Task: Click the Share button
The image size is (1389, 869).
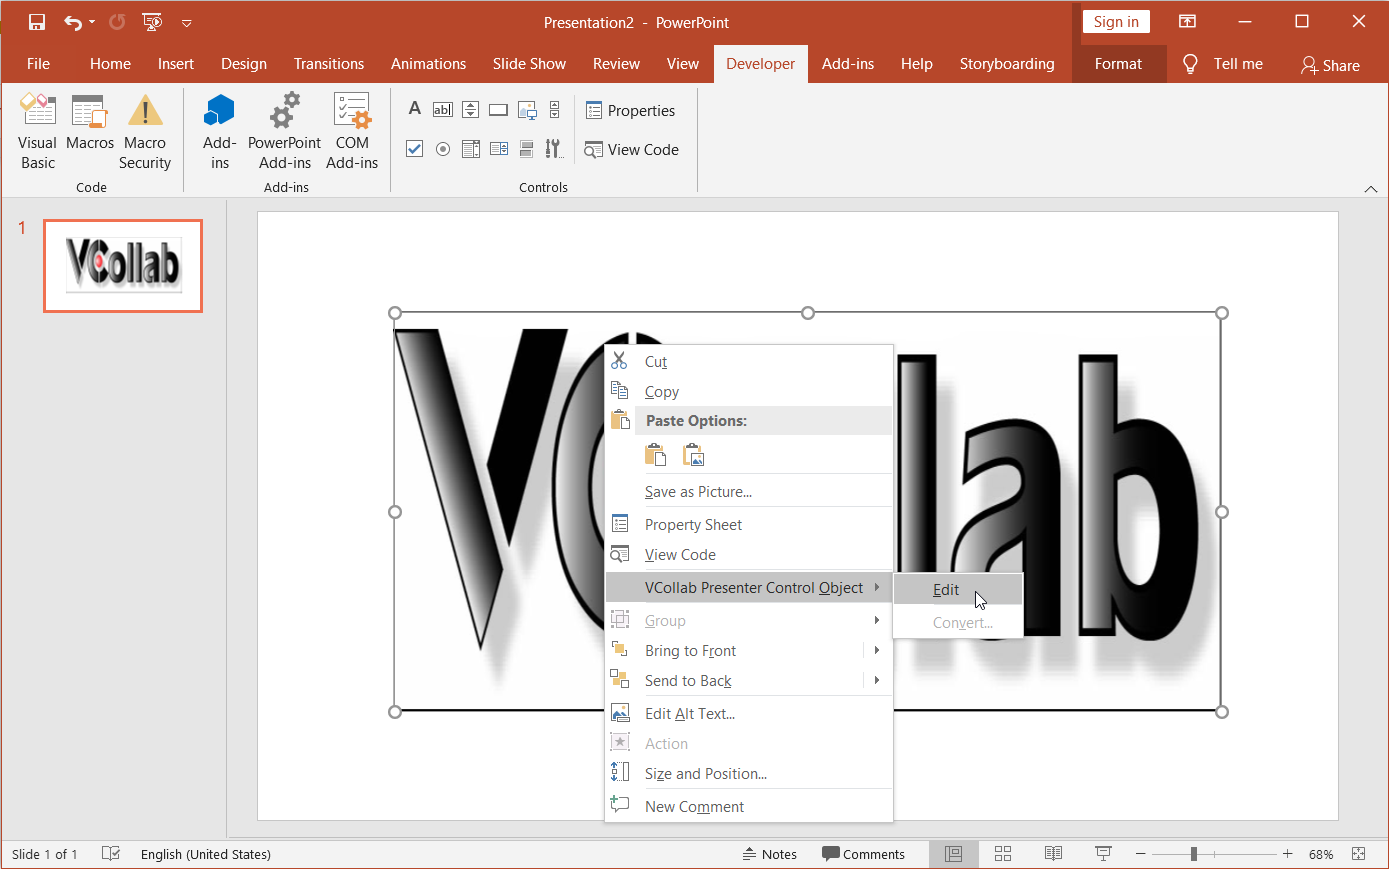Action: pyautogui.click(x=1330, y=65)
